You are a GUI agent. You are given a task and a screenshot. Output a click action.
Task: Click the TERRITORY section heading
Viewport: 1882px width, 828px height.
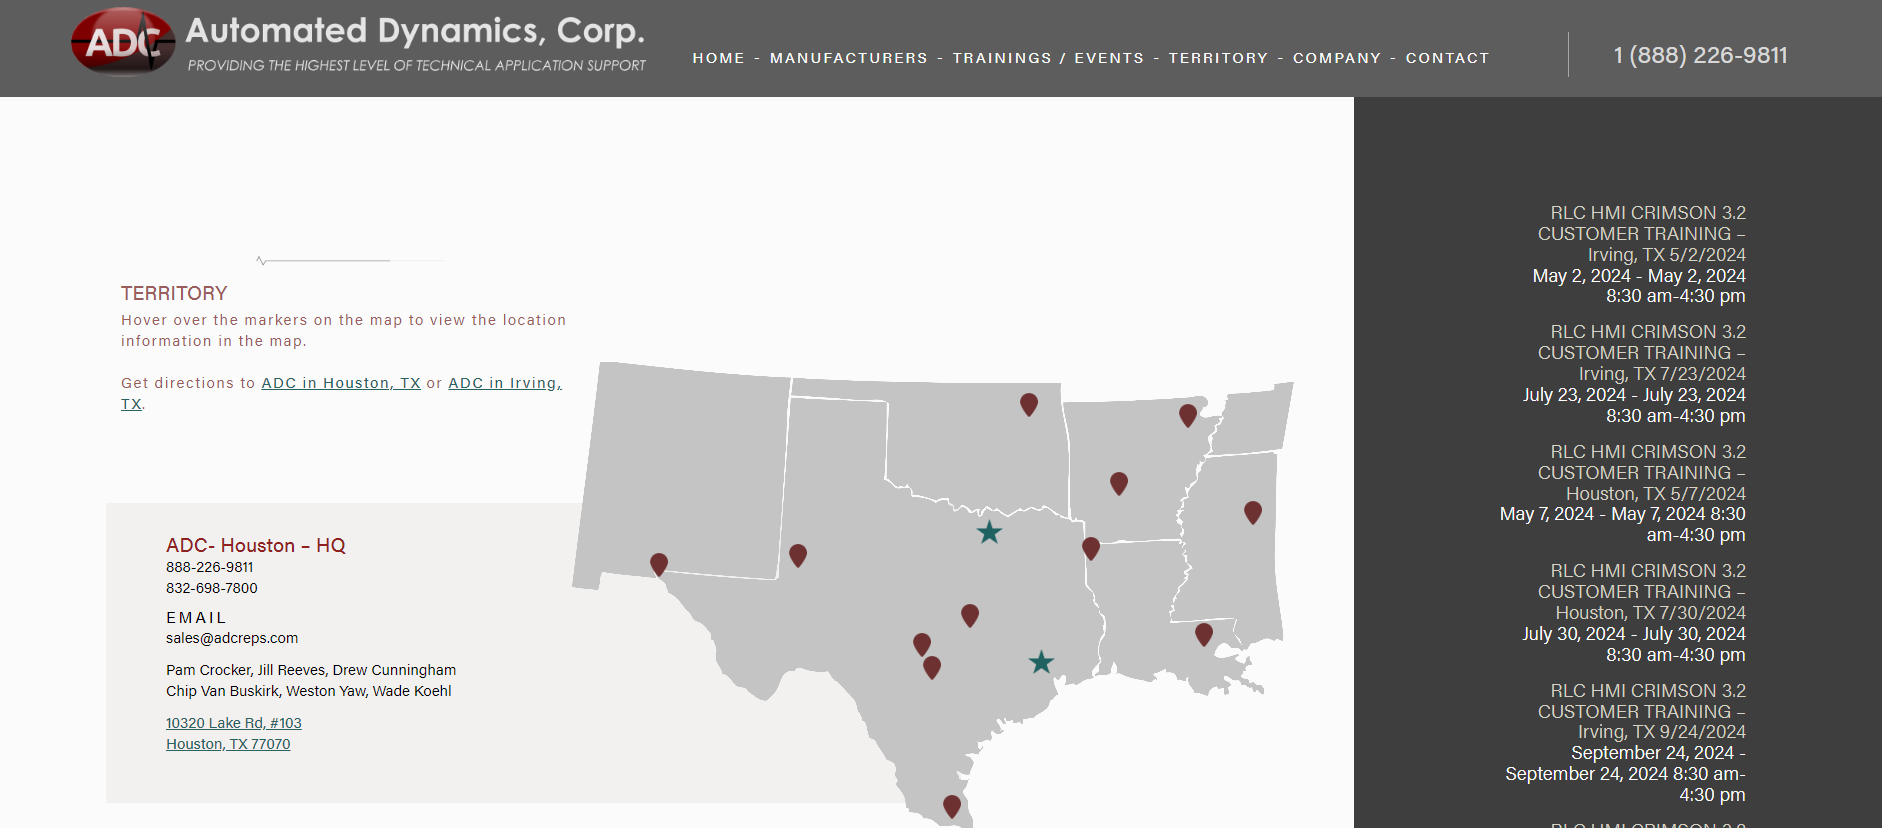[174, 293]
